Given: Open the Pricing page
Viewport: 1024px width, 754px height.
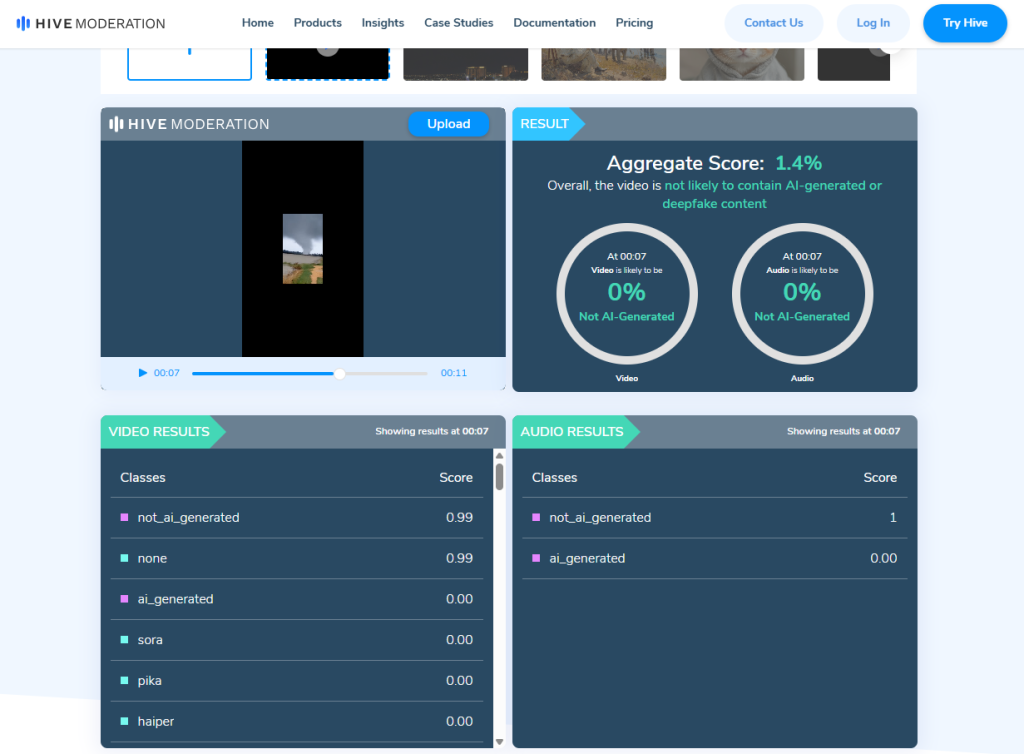Looking at the screenshot, I should 634,23.
